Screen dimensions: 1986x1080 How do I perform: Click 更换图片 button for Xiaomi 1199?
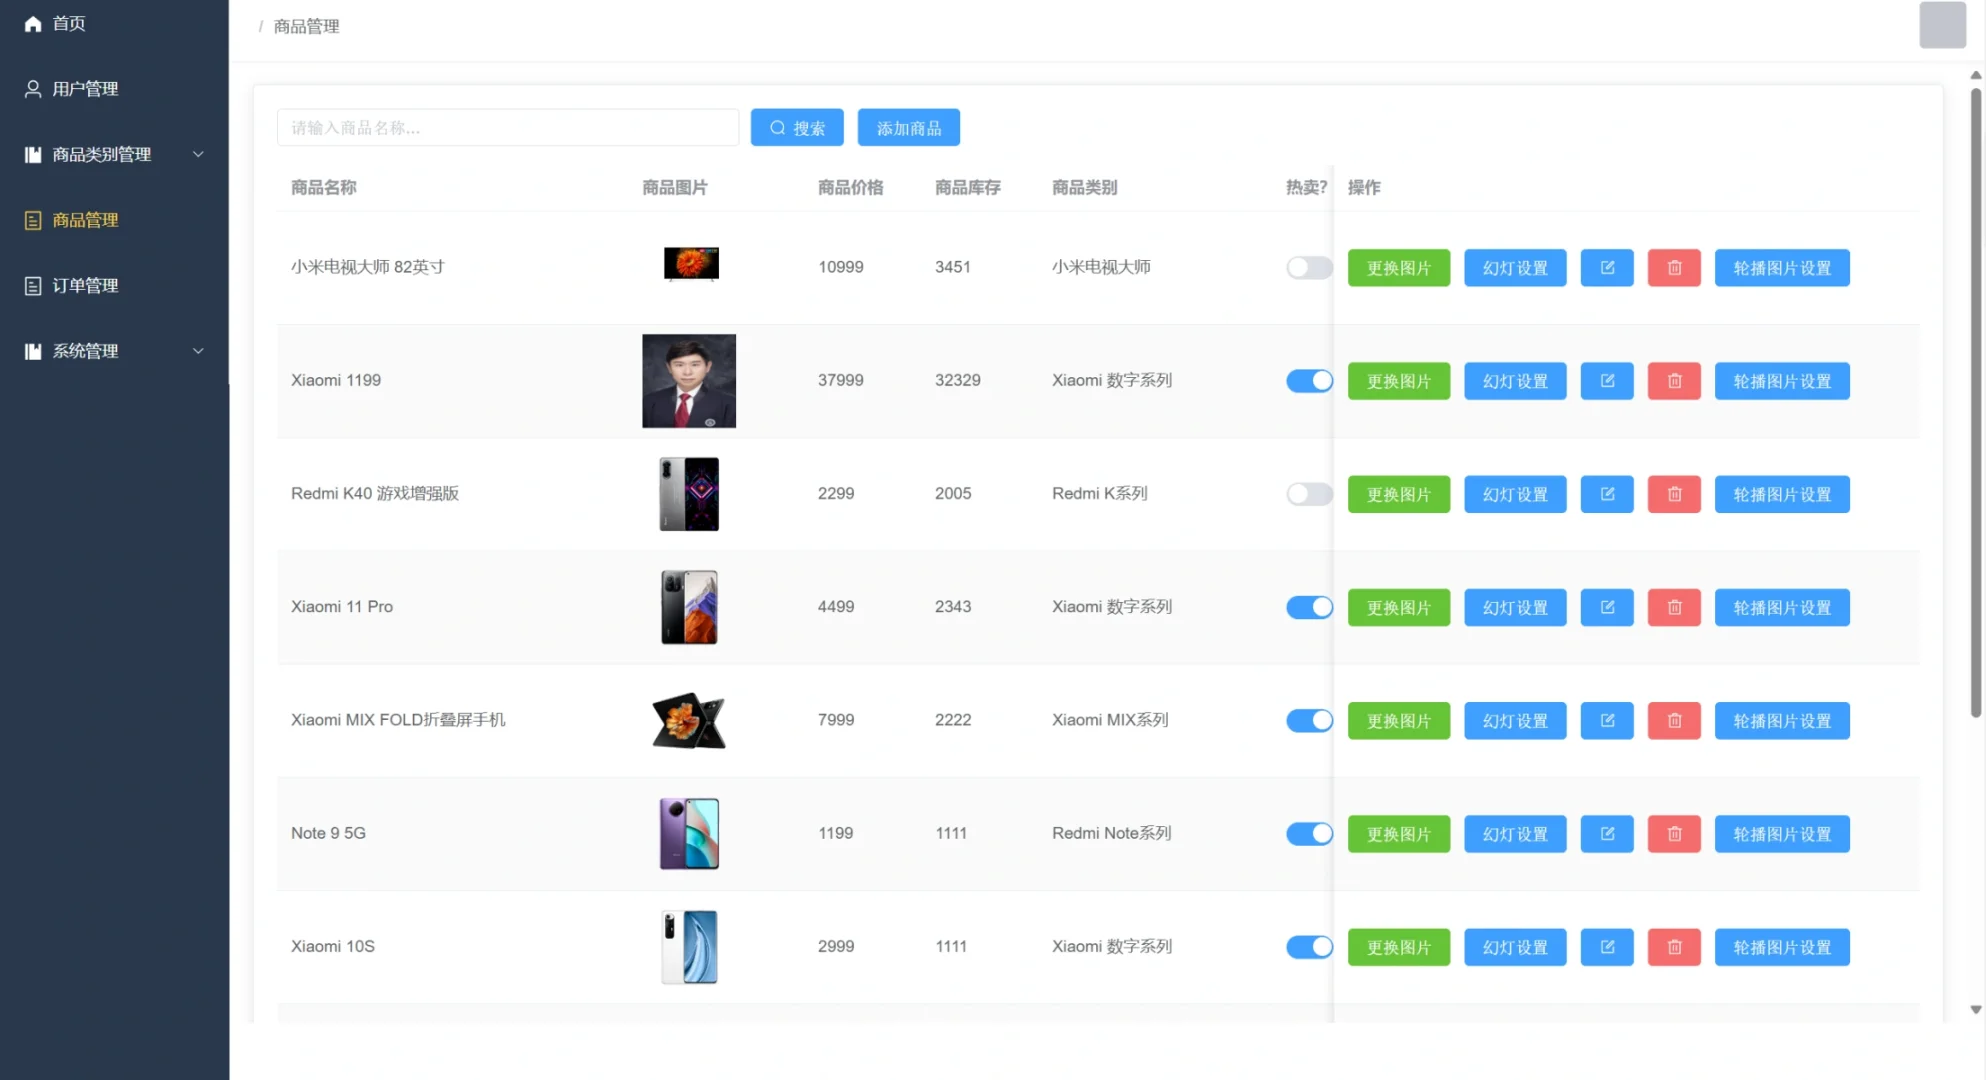pos(1397,381)
